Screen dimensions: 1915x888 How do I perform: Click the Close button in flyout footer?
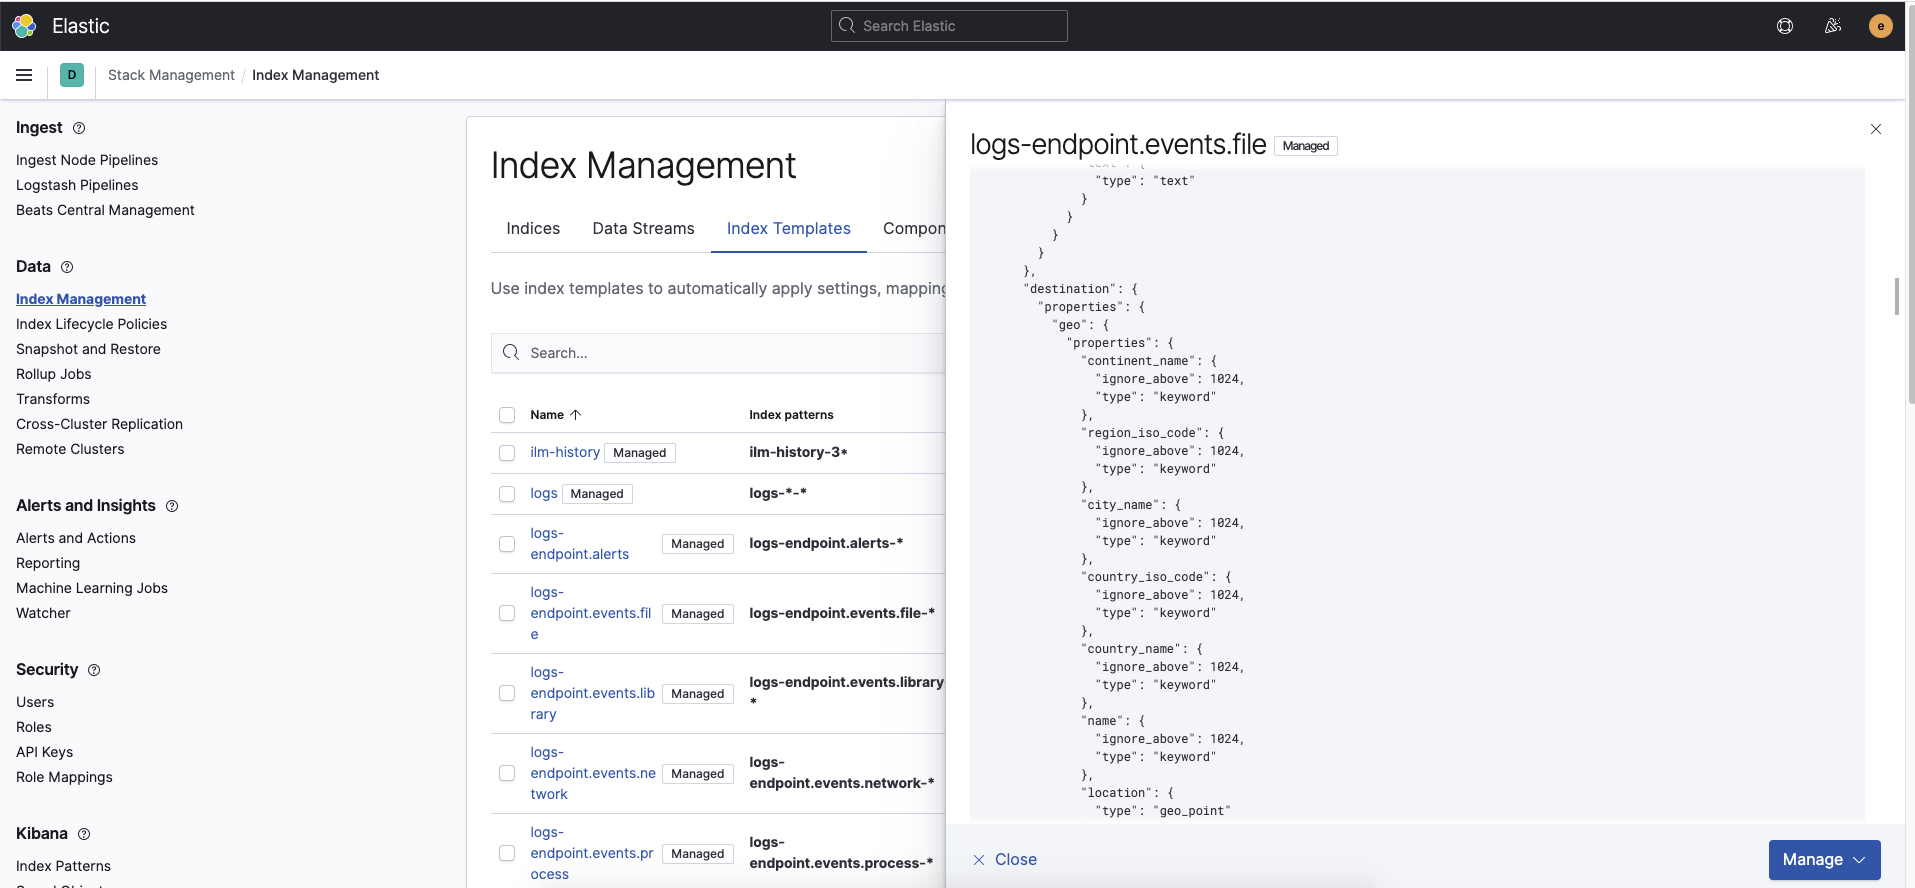[x=1005, y=860]
